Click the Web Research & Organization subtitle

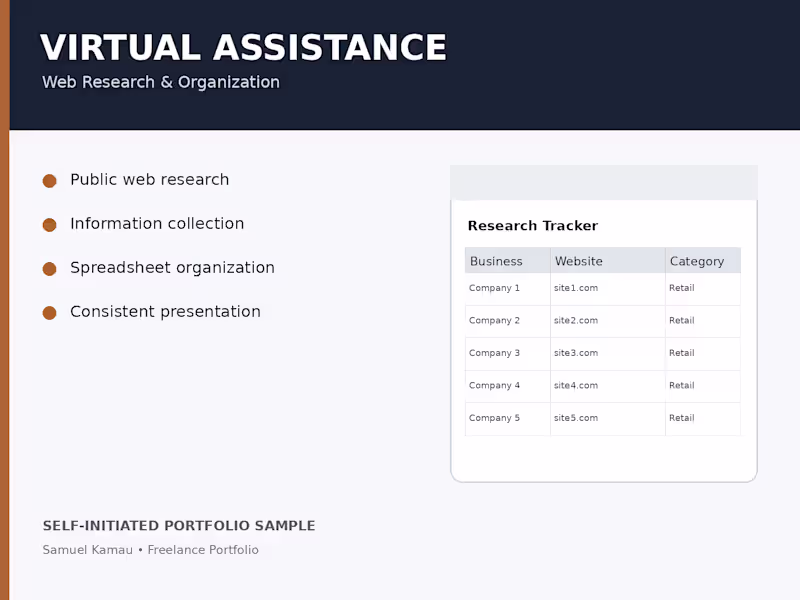point(161,82)
